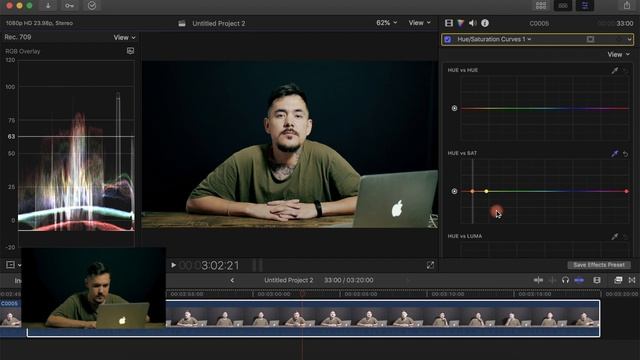
Task: Open the Share export icon
Action: 627,6
